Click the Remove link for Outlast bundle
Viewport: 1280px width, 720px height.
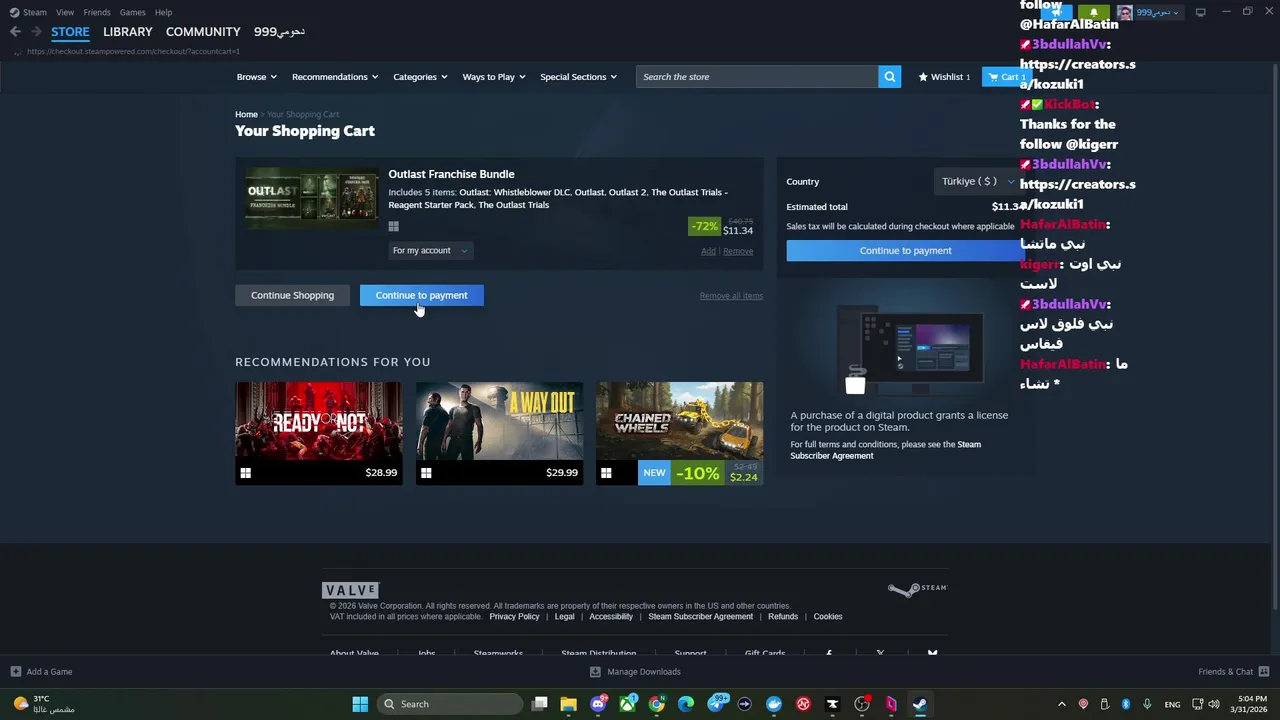(738, 251)
